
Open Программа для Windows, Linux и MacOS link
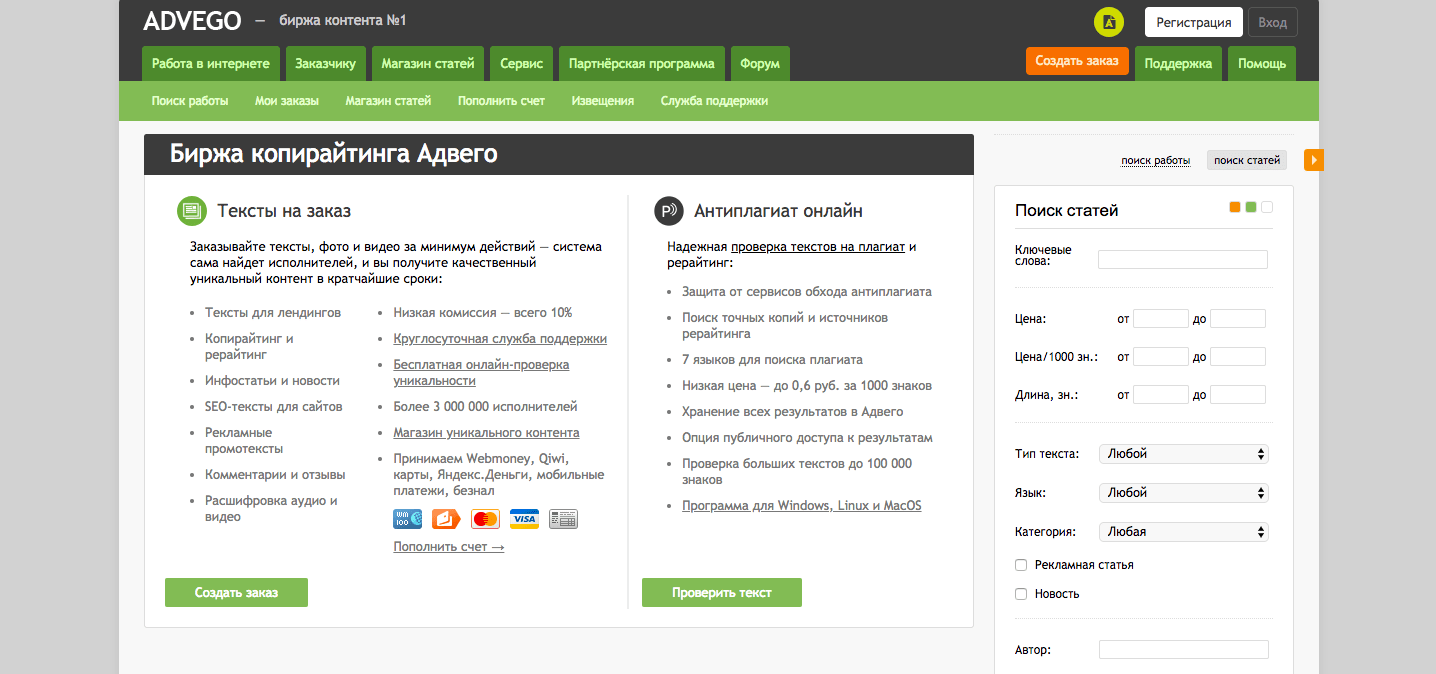(x=802, y=506)
